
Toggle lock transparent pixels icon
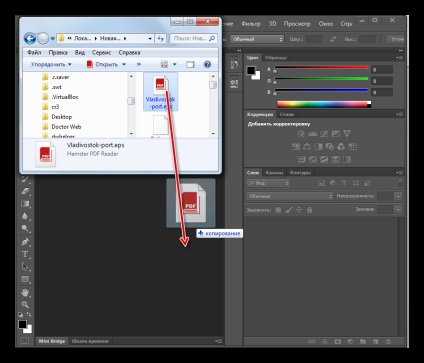click(x=278, y=210)
